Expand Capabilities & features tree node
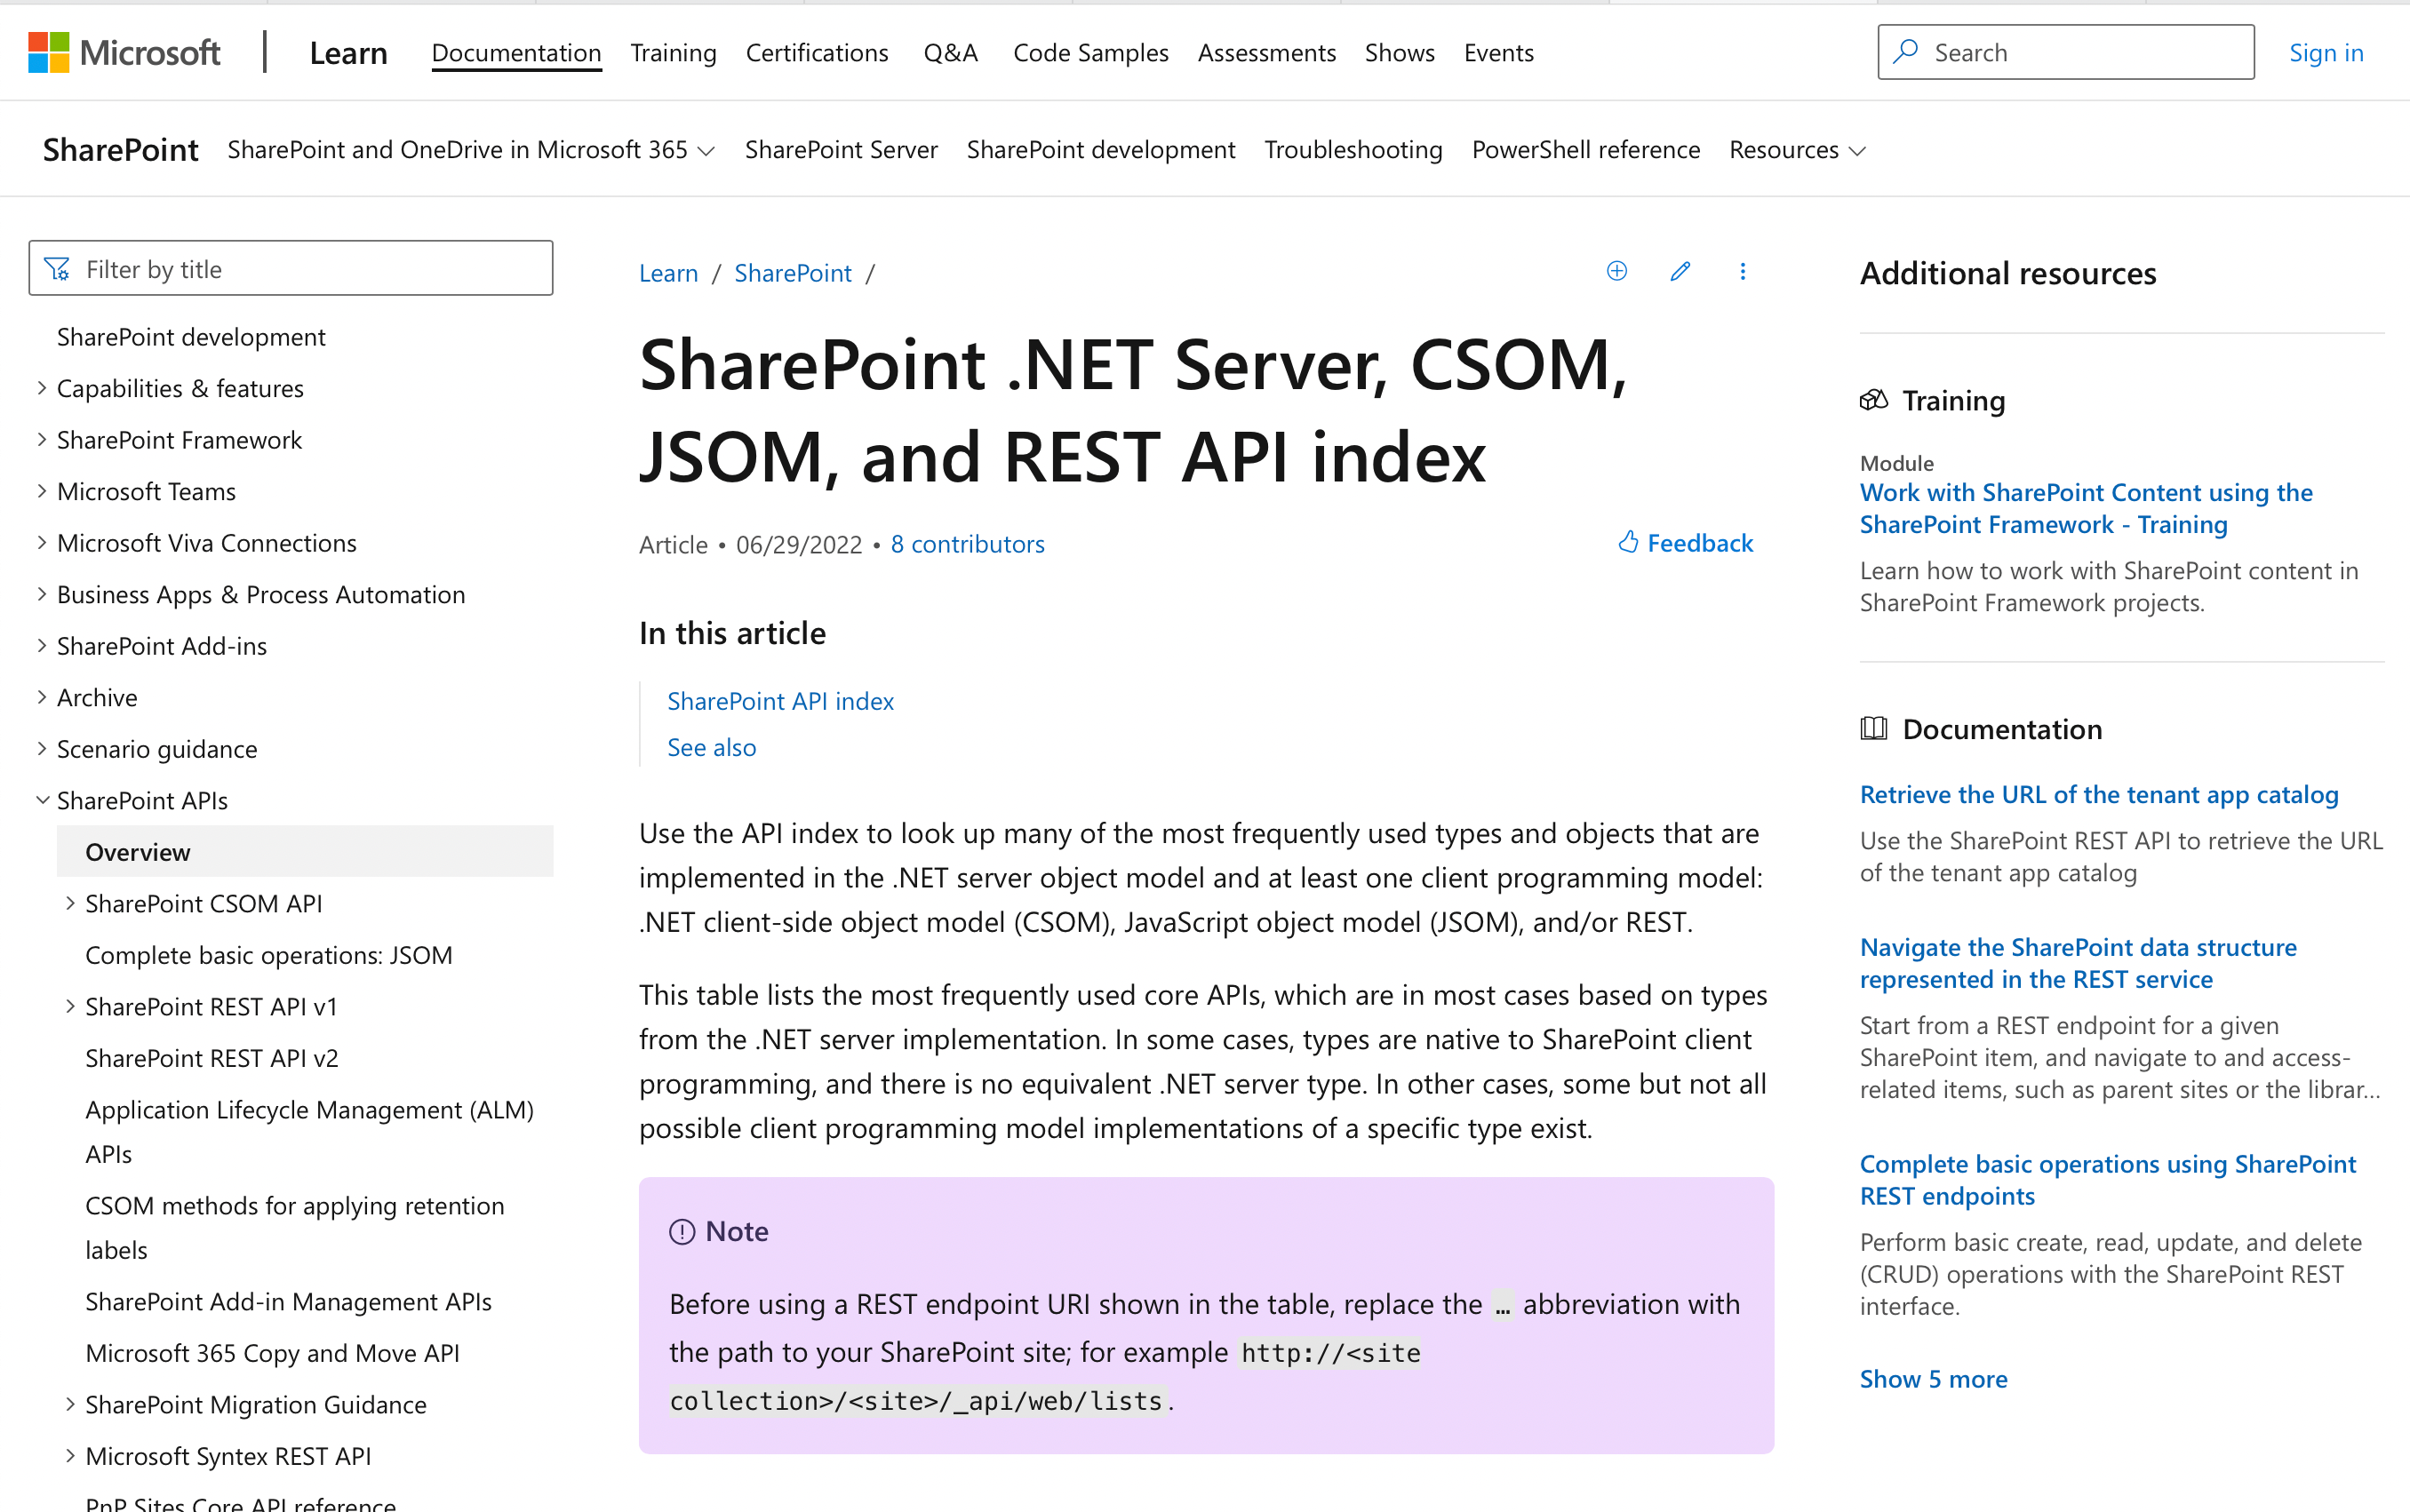Viewport: 2410px width, 1512px height. (42, 388)
